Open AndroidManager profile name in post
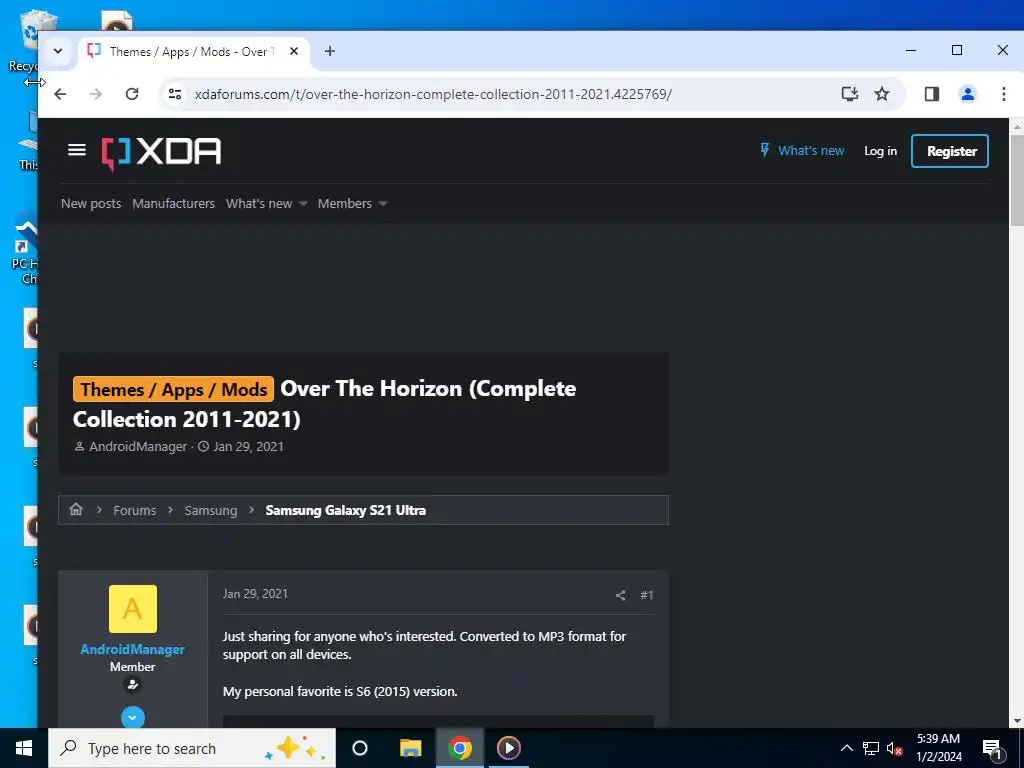1024x768 pixels. point(133,649)
